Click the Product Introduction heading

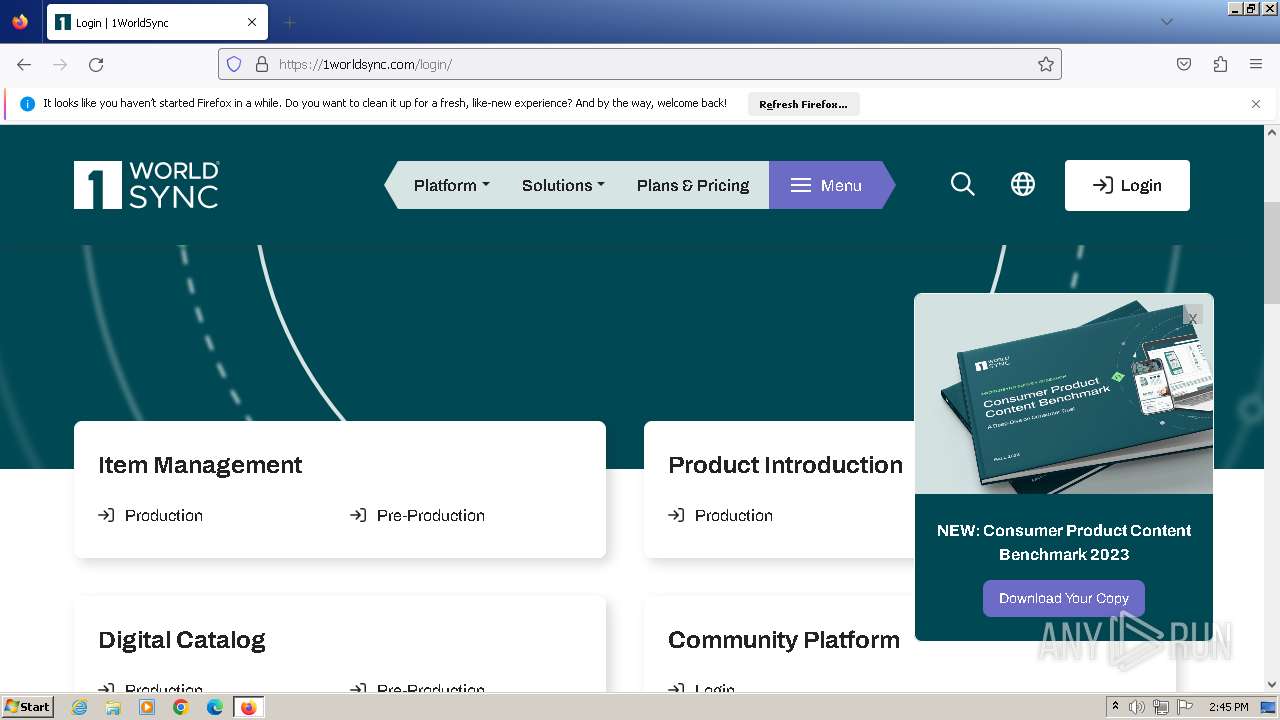(785, 465)
